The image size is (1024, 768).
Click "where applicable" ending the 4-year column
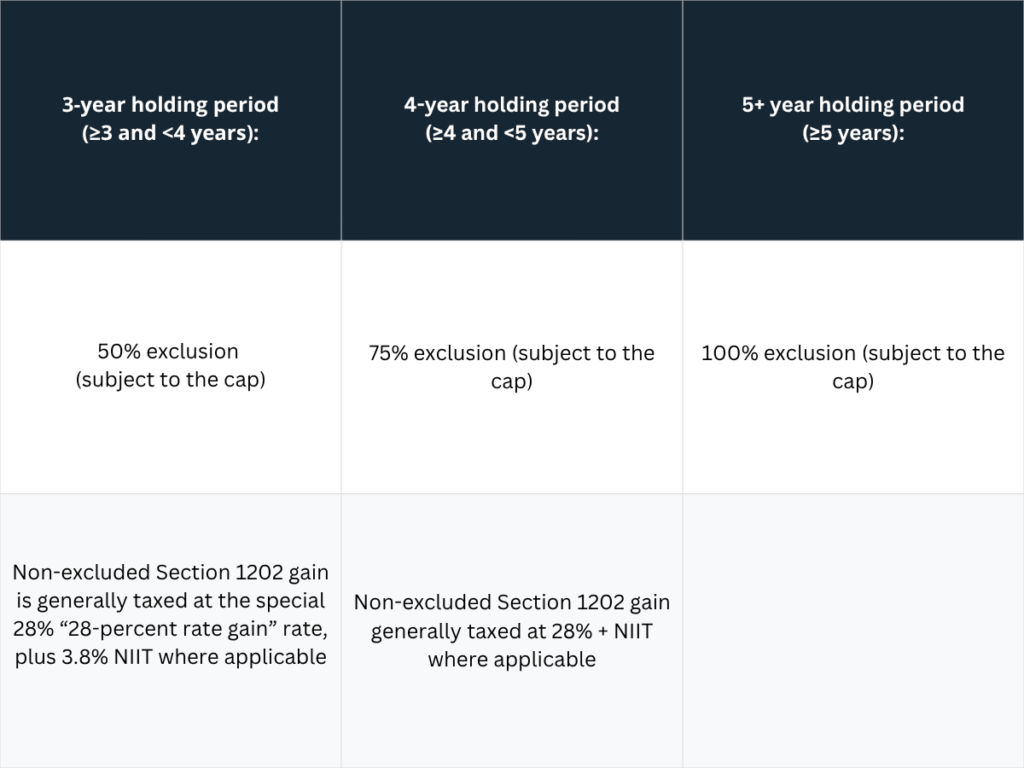(x=511, y=659)
